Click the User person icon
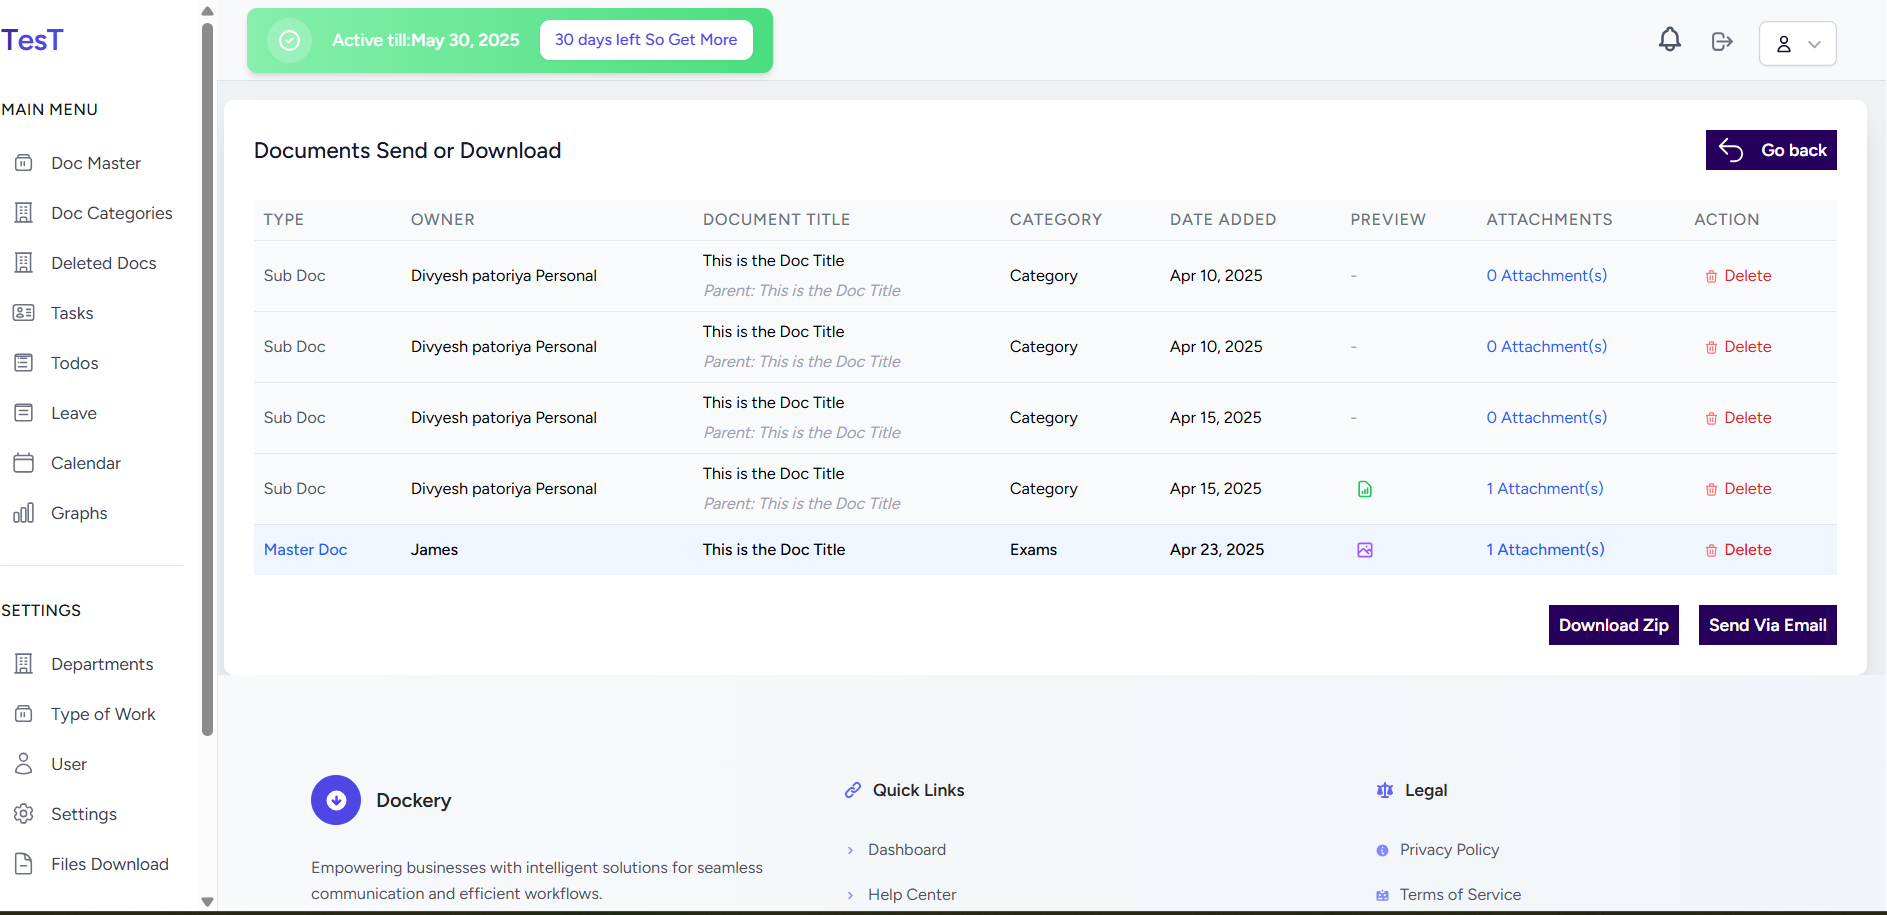Image resolution: width=1887 pixels, height=915 pixels. pos(24,763)
